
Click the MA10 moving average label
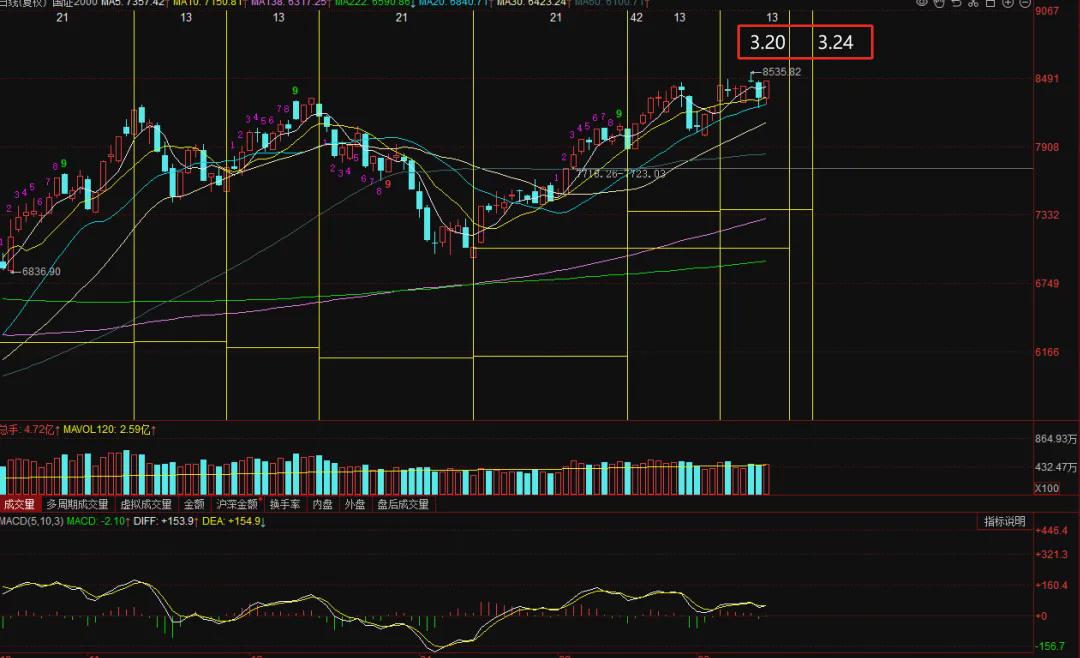(207, 3)
